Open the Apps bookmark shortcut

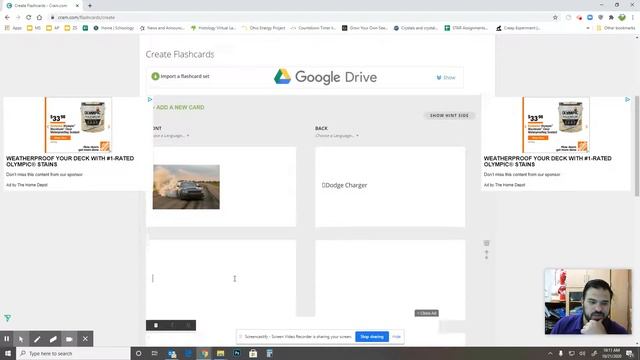[13, 28]
